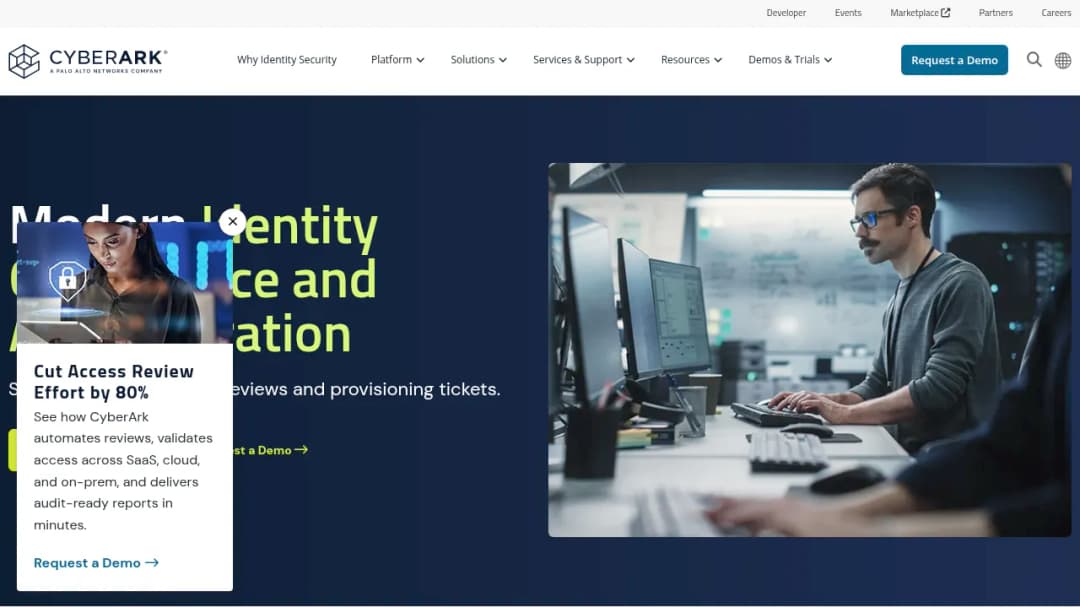Click the popup woman with tablet image
1080x608 pixels.
(125, 282)
